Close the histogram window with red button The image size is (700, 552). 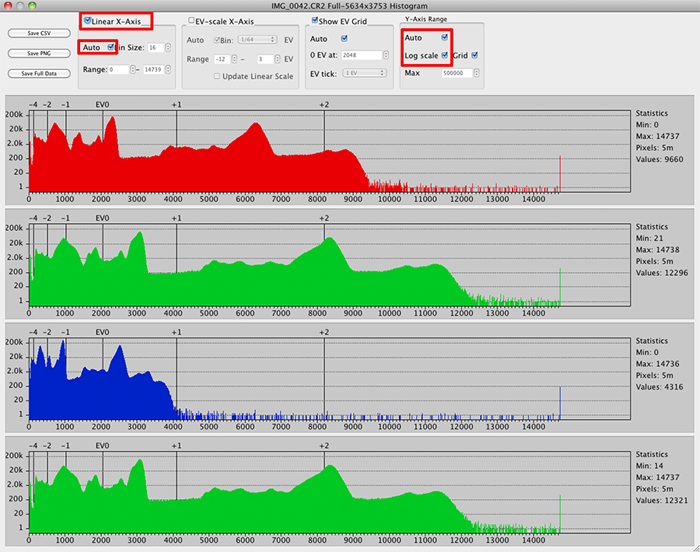(x=8, y=5)
